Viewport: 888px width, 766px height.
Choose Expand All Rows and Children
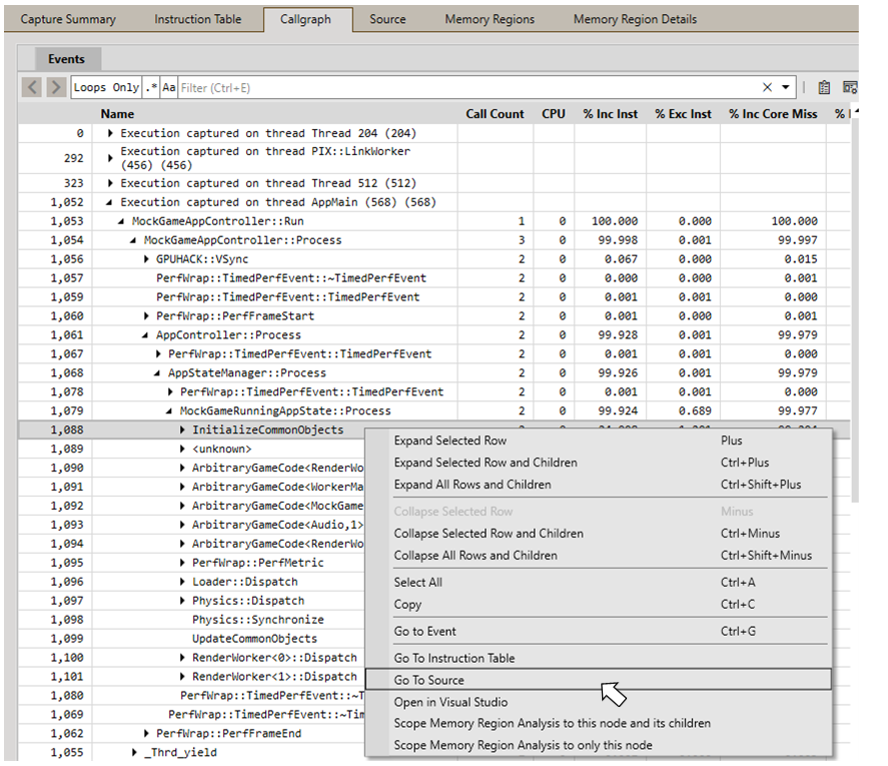[599, 485]
